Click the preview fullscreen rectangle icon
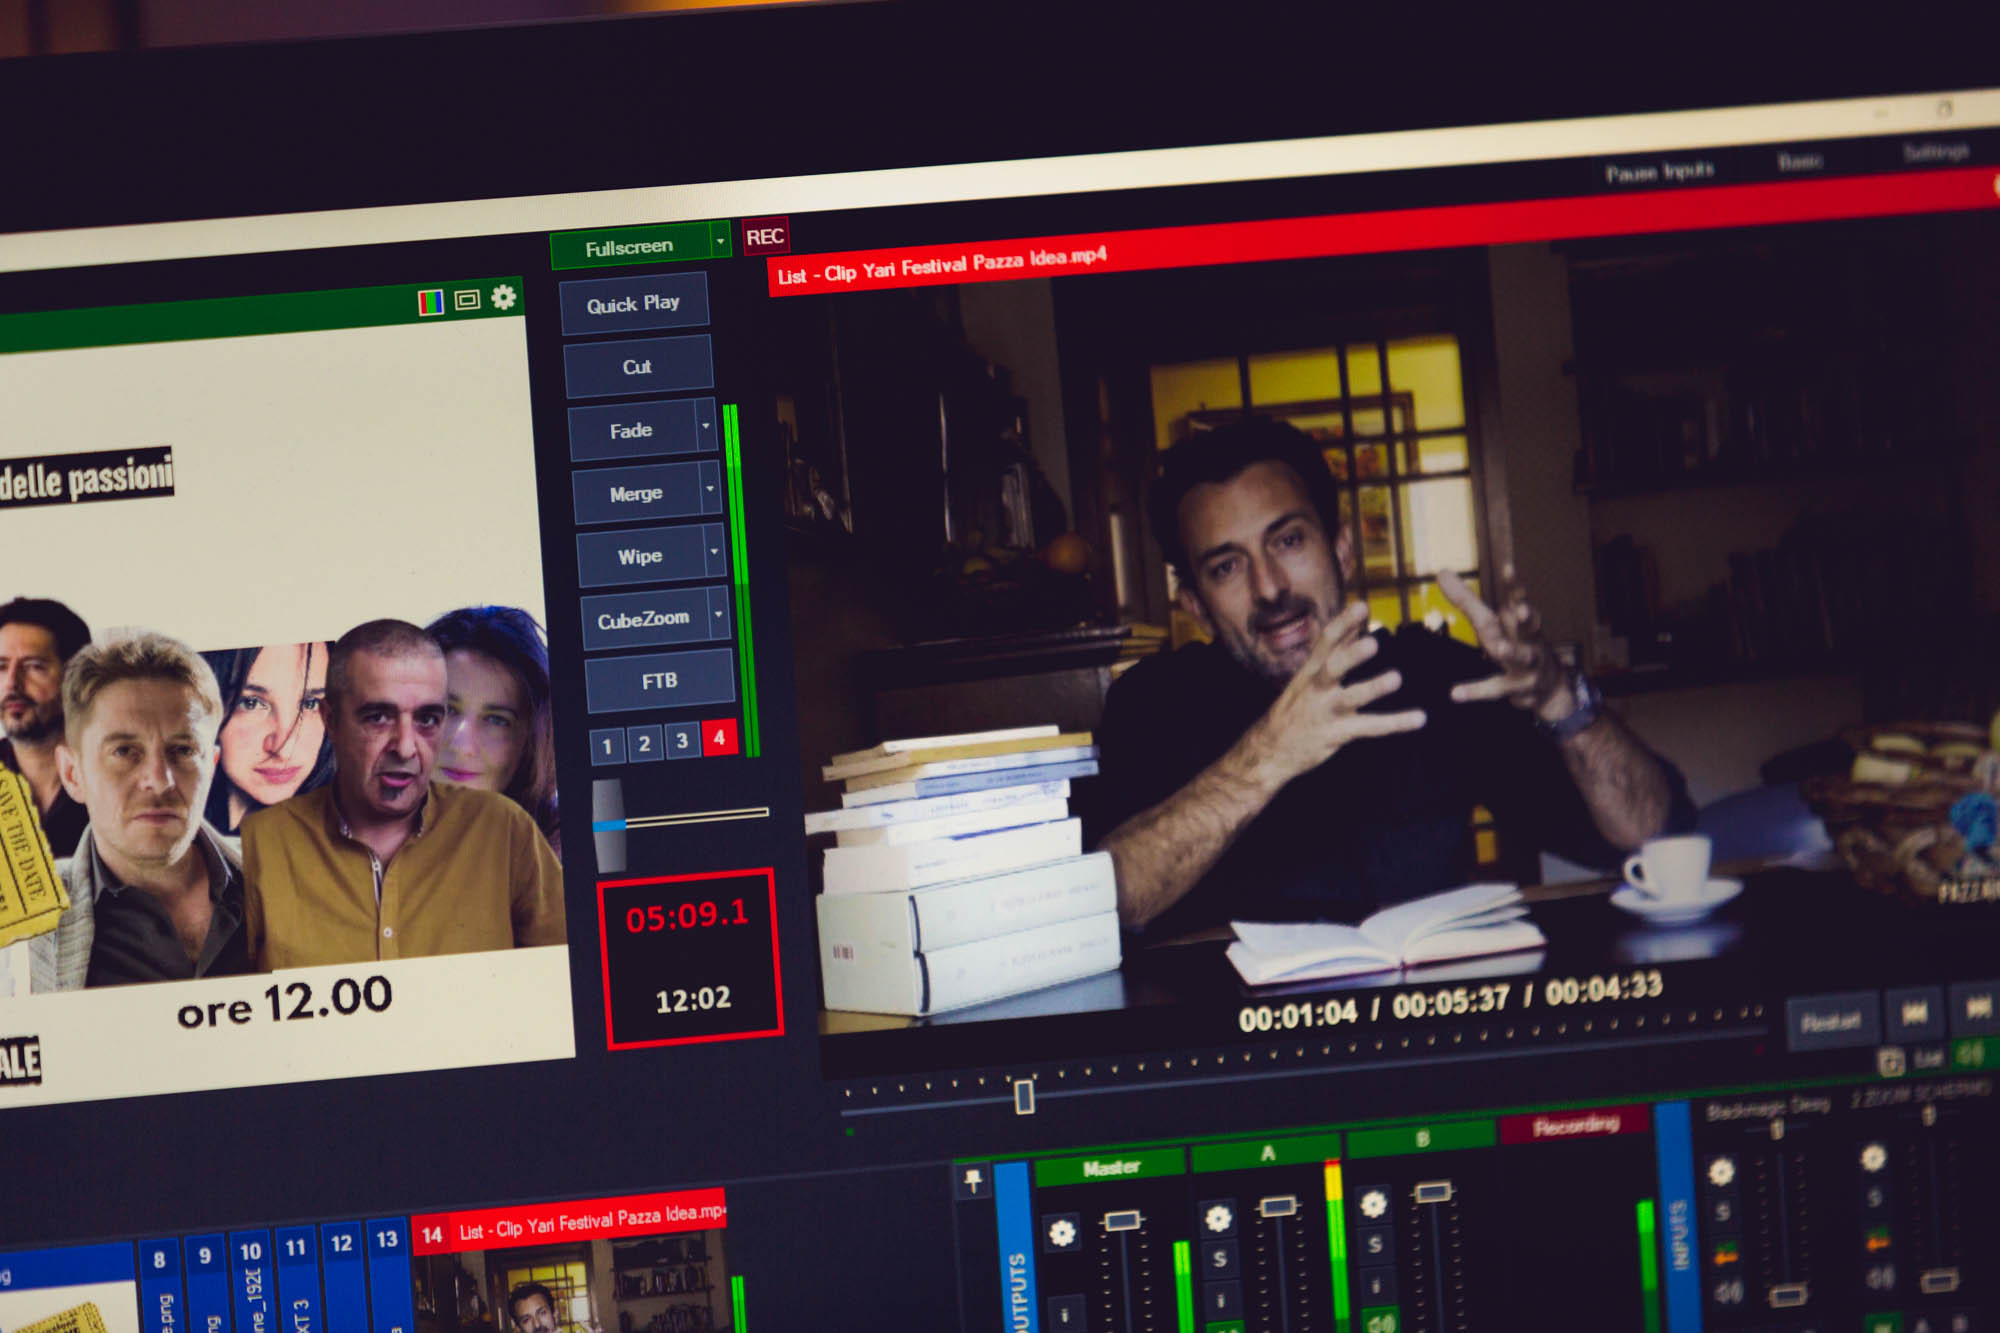 tap(467, 300)
